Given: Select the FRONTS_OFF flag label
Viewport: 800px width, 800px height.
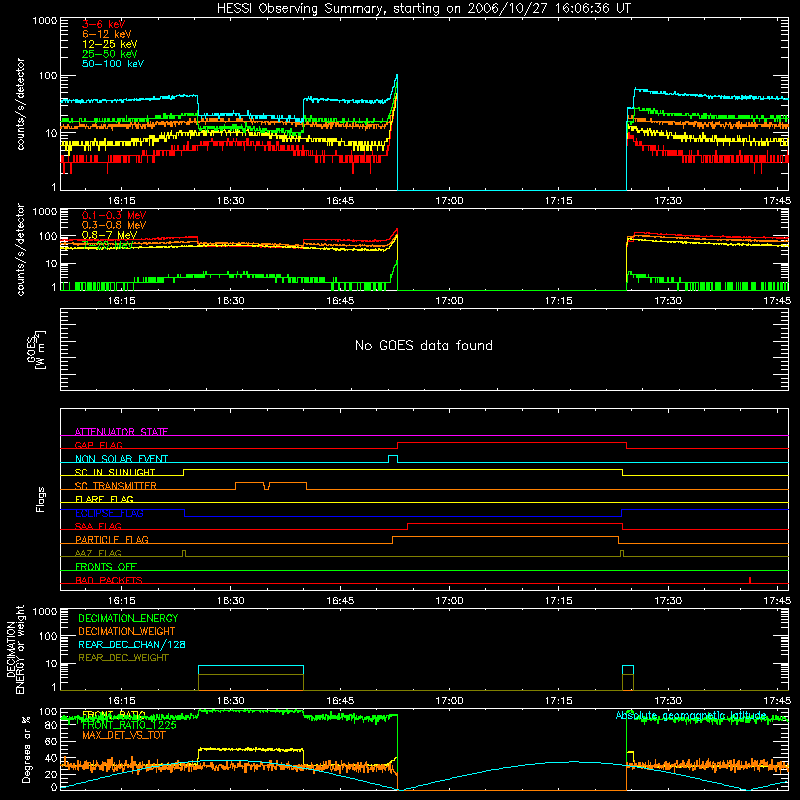Looking at the screenshot, I should (x=106, y=567).
